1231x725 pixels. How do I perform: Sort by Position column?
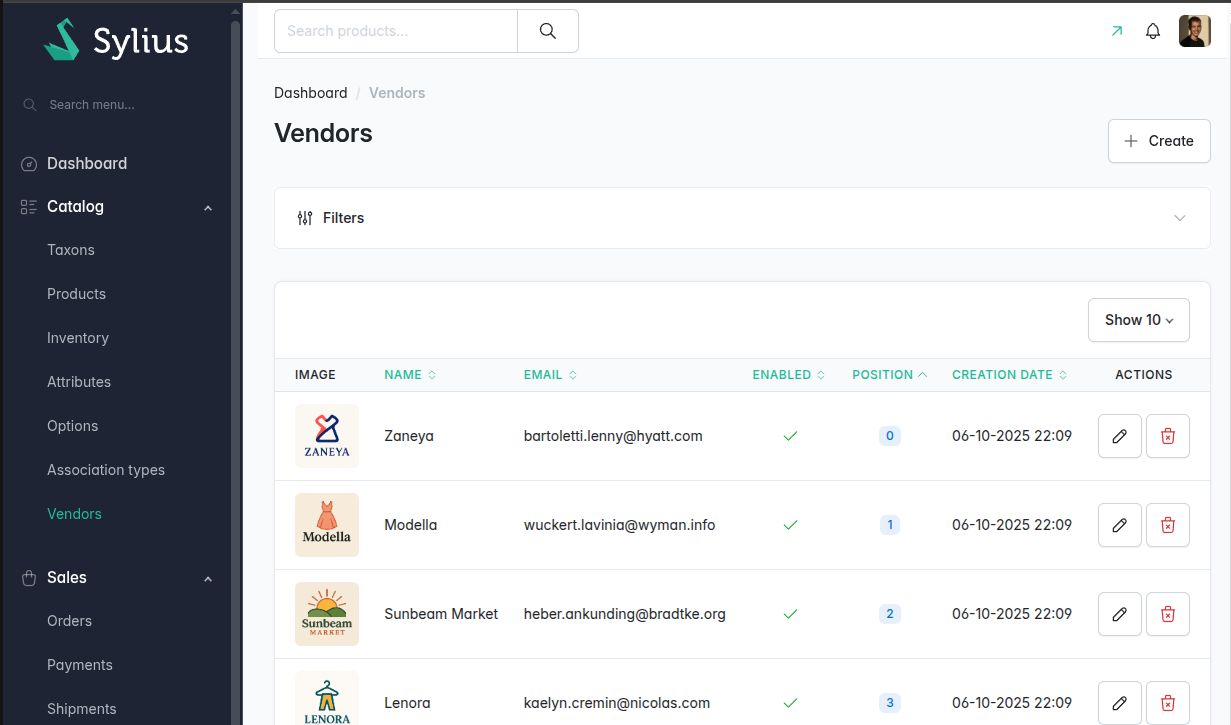click(x=890, y=375)
